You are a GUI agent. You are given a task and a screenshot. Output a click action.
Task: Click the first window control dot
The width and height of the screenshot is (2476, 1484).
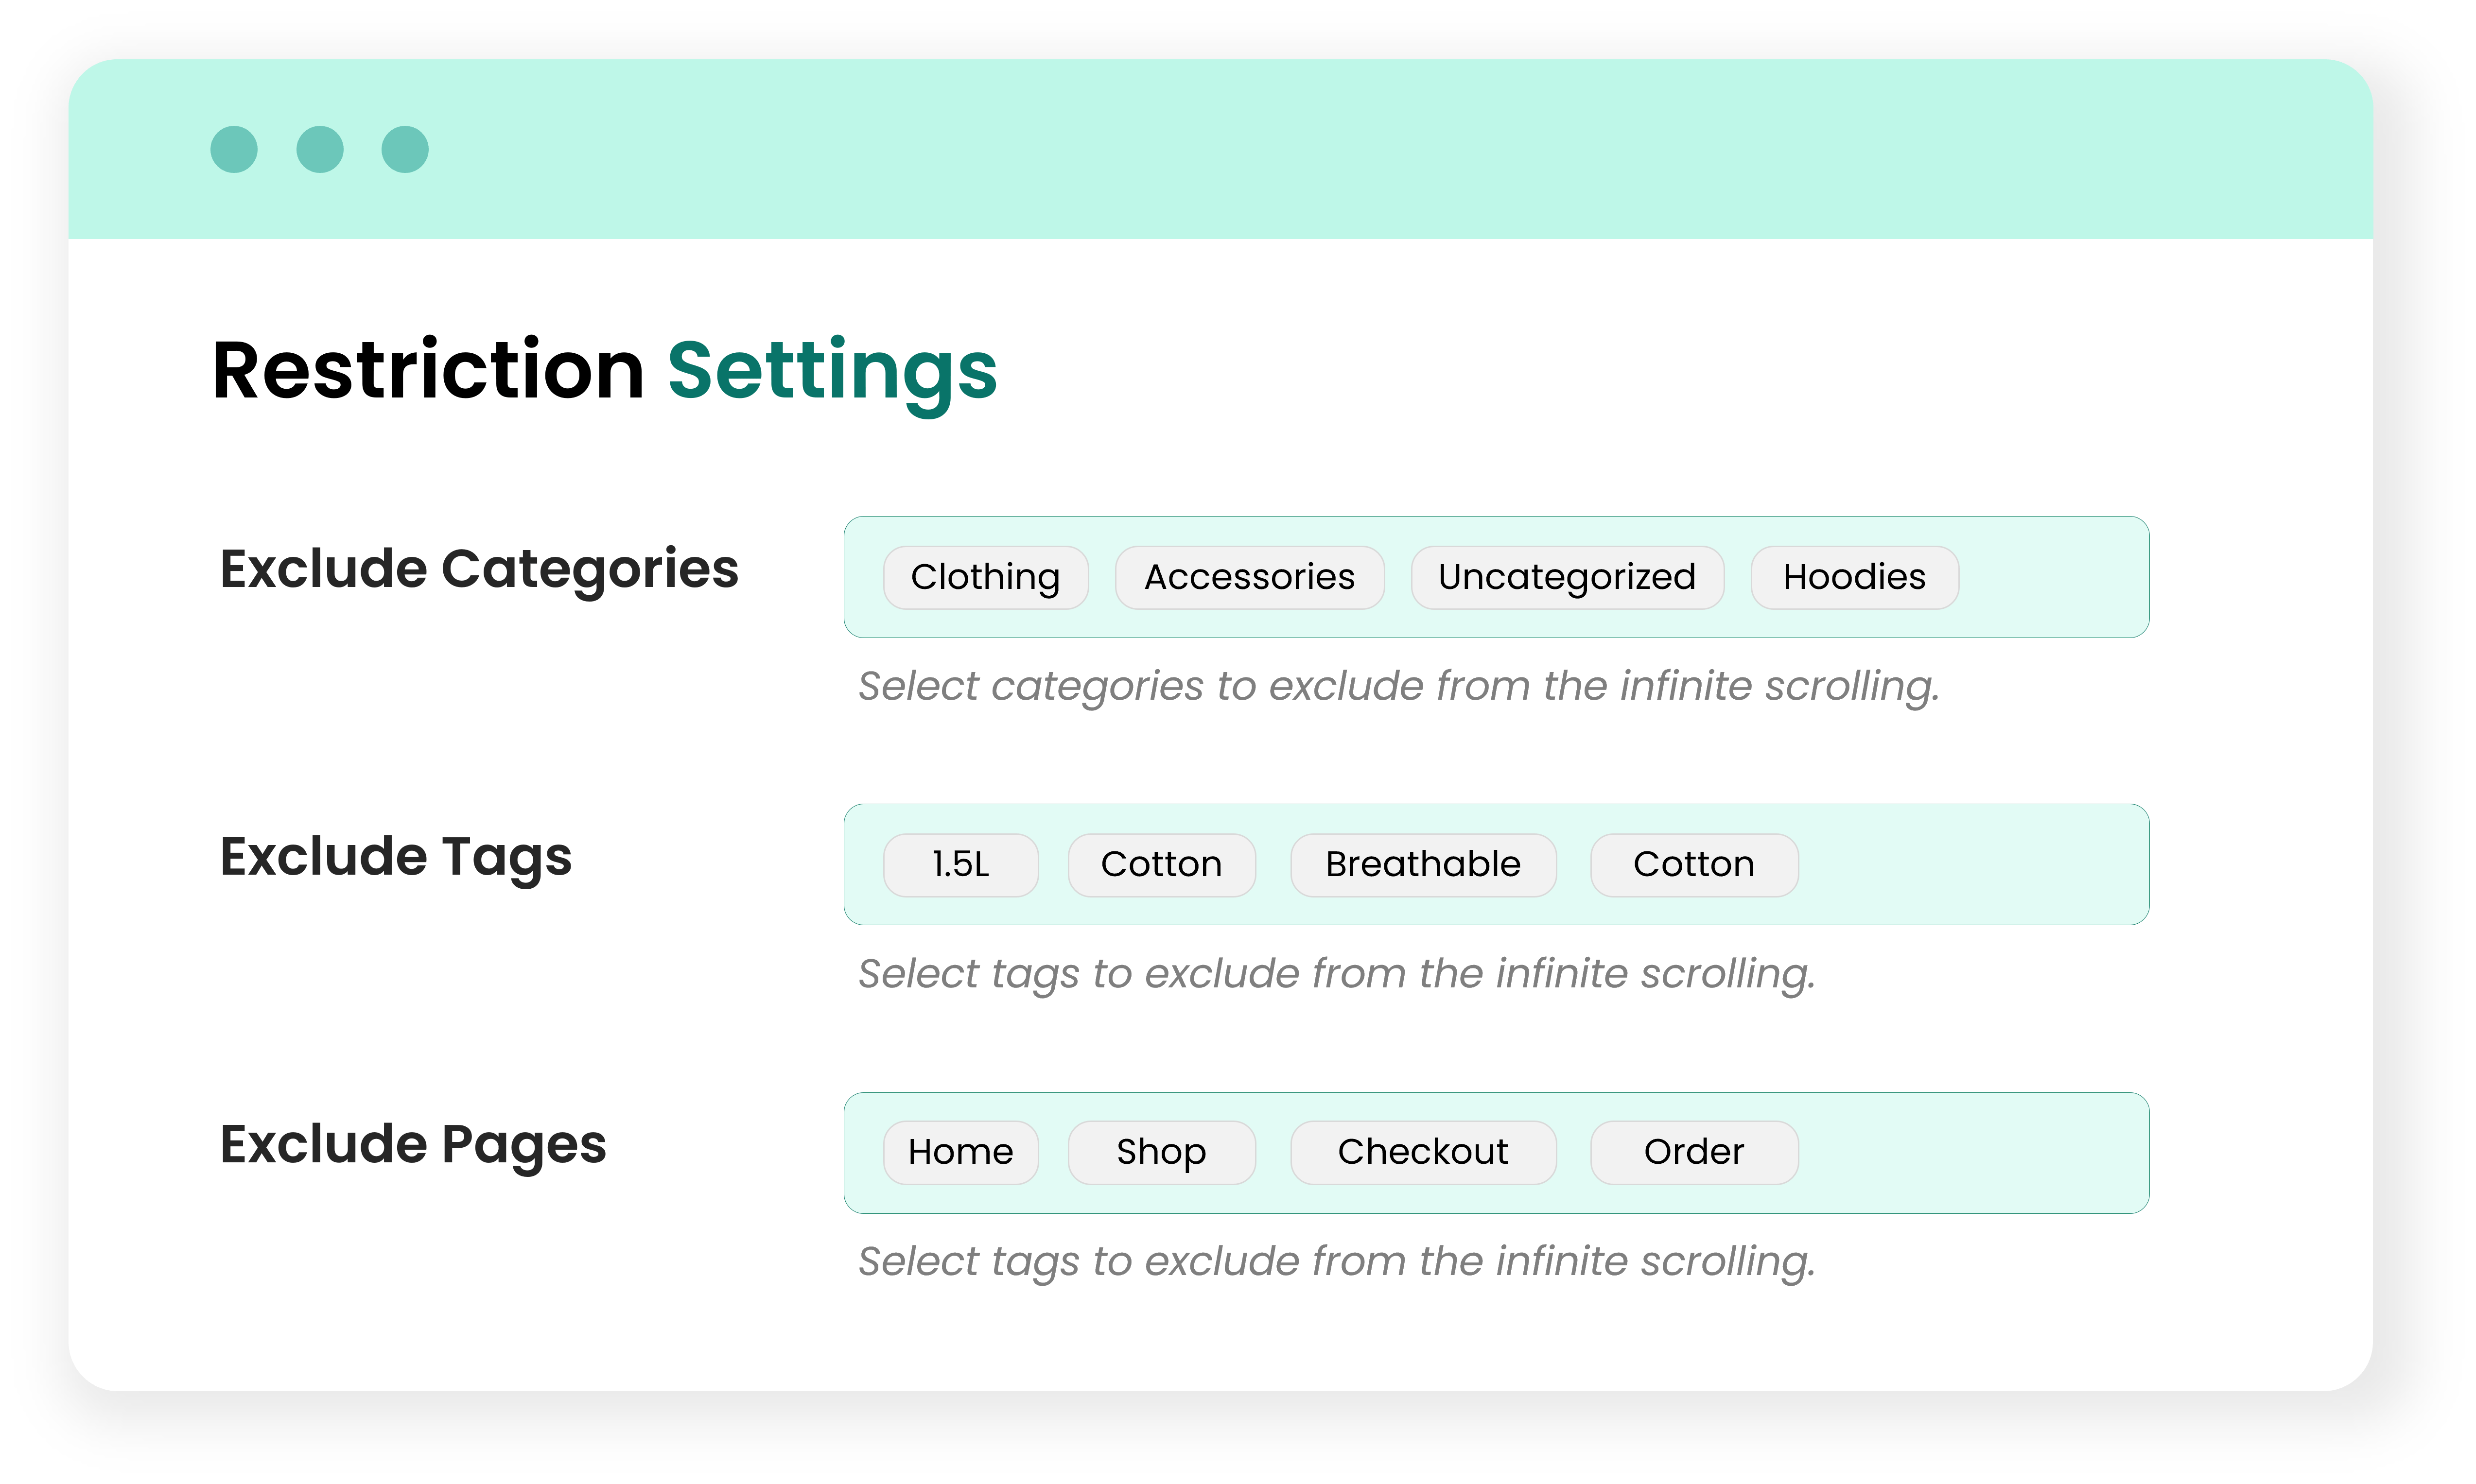(234, 150)
